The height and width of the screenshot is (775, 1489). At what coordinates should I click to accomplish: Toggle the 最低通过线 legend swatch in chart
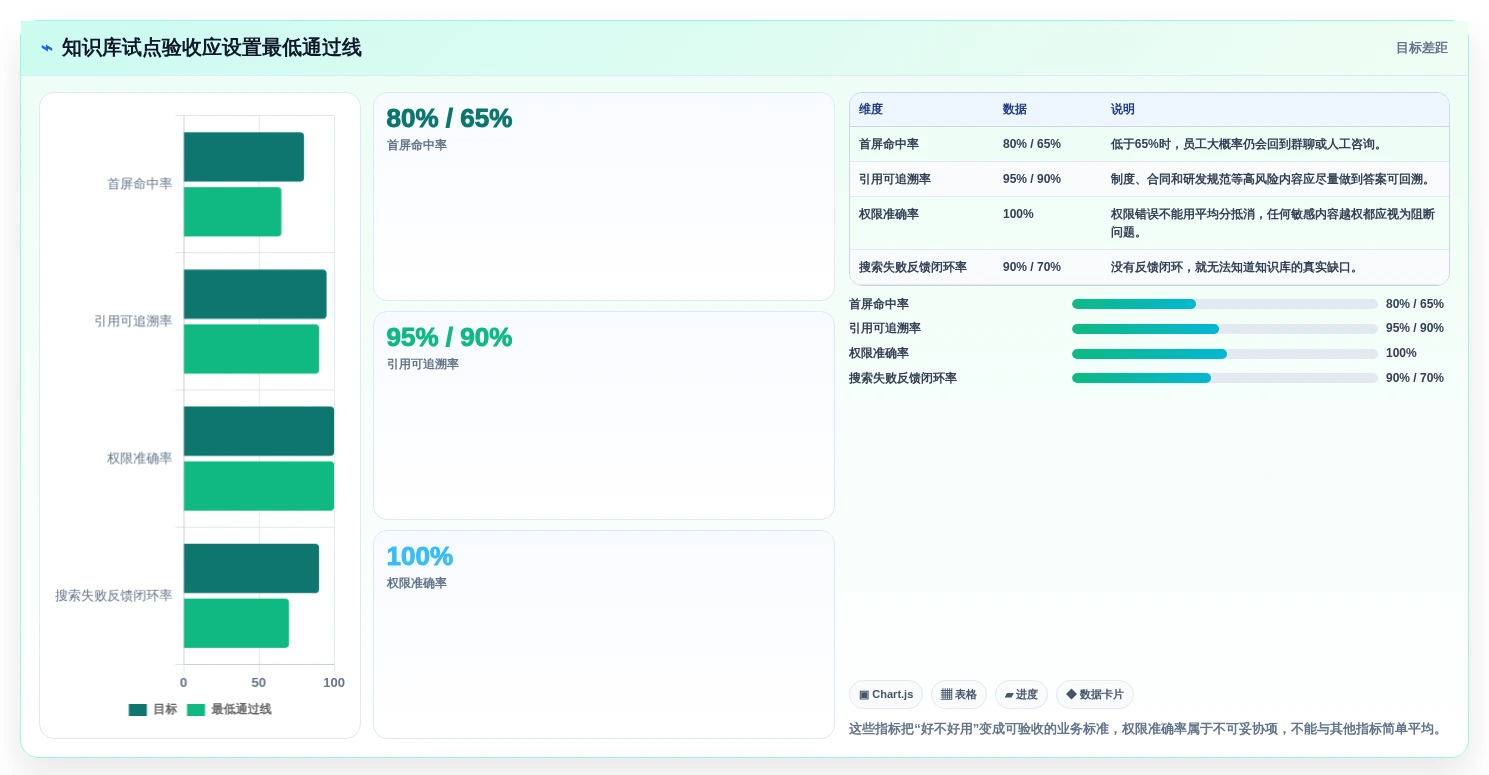pos(196,710)
